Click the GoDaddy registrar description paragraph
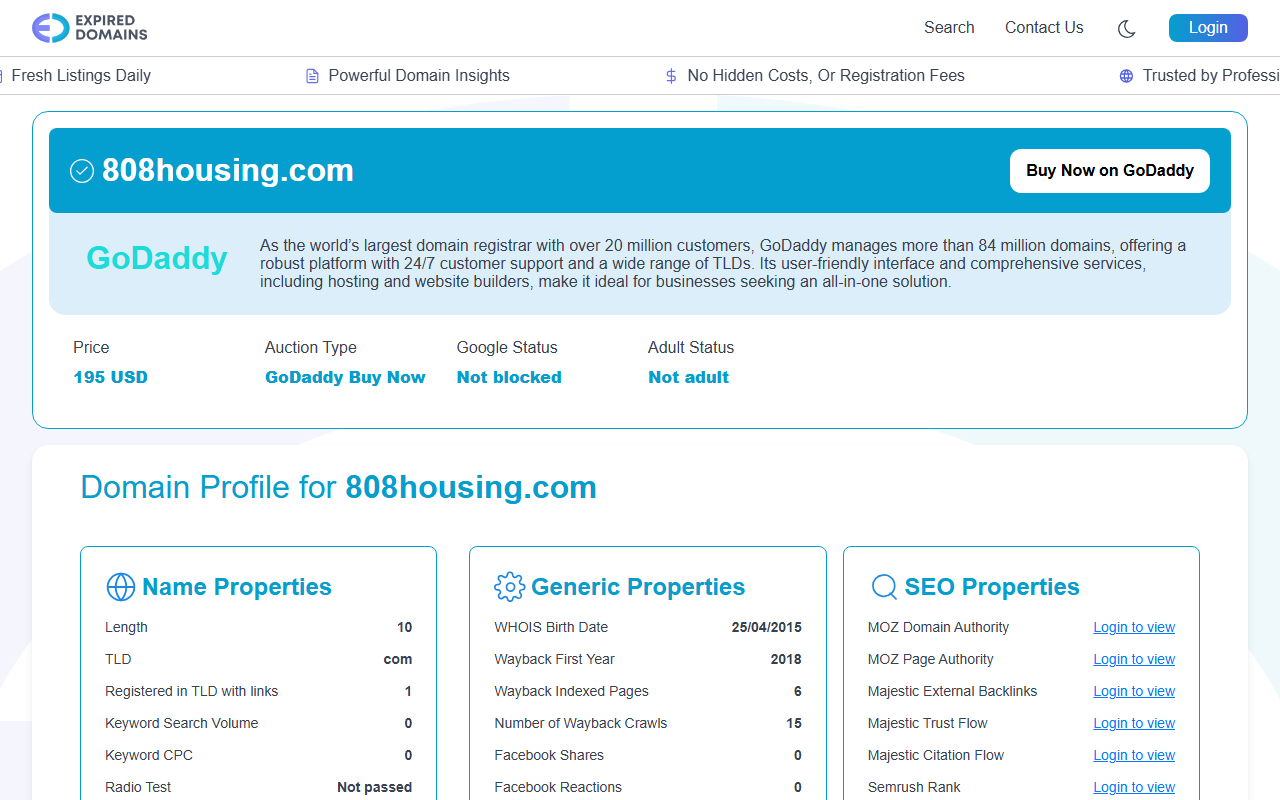 (724, 264)
